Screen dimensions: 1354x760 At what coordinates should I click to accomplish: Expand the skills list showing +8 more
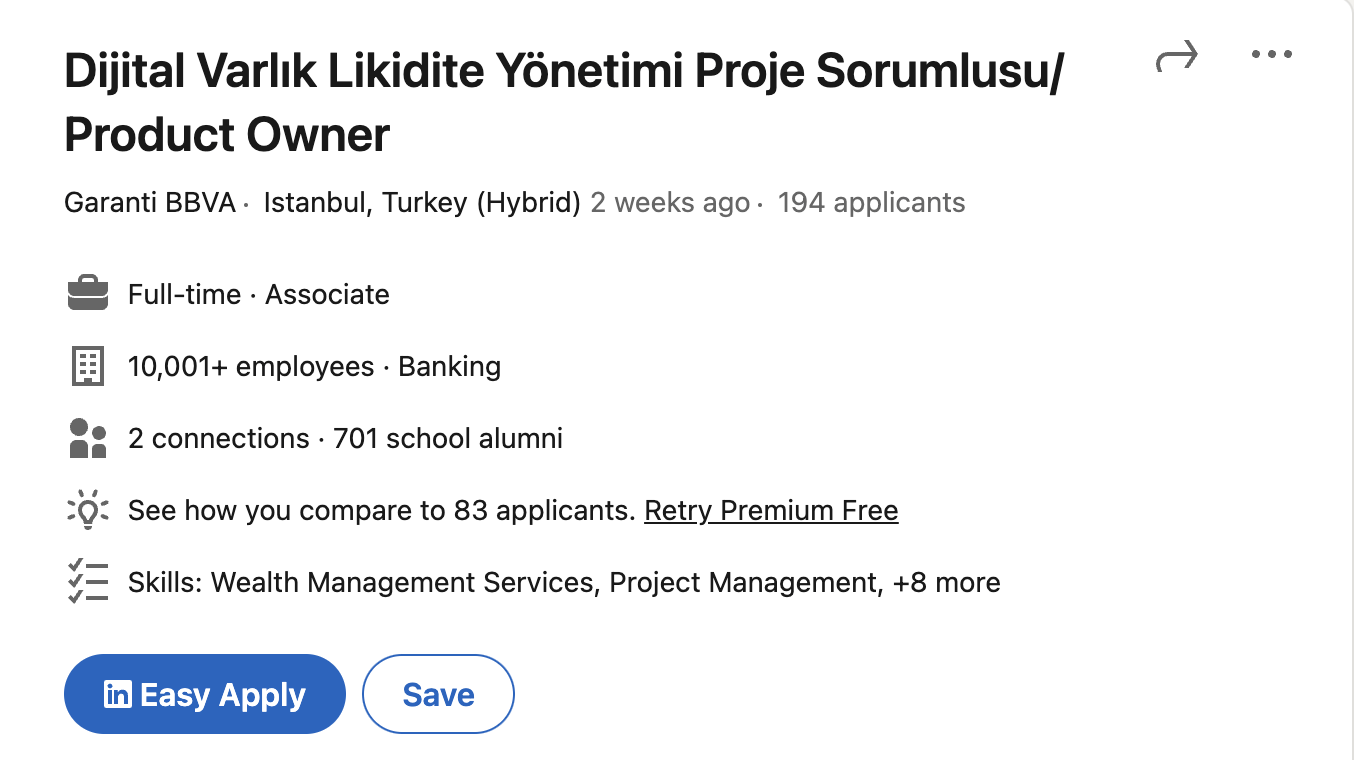coord(946,582)
